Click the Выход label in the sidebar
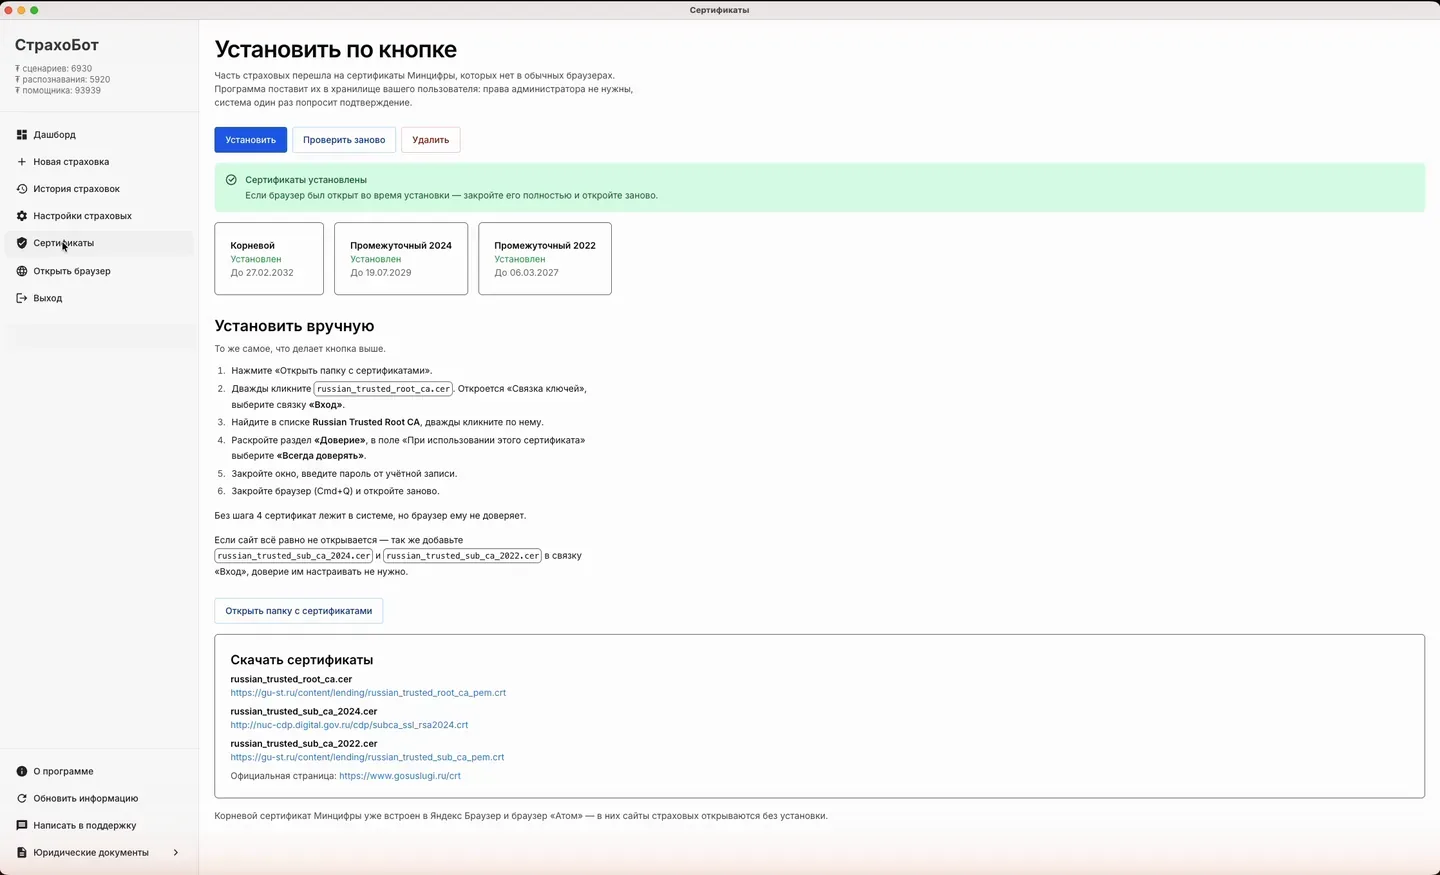1440x875 pixels. click(x=48, y=298)
